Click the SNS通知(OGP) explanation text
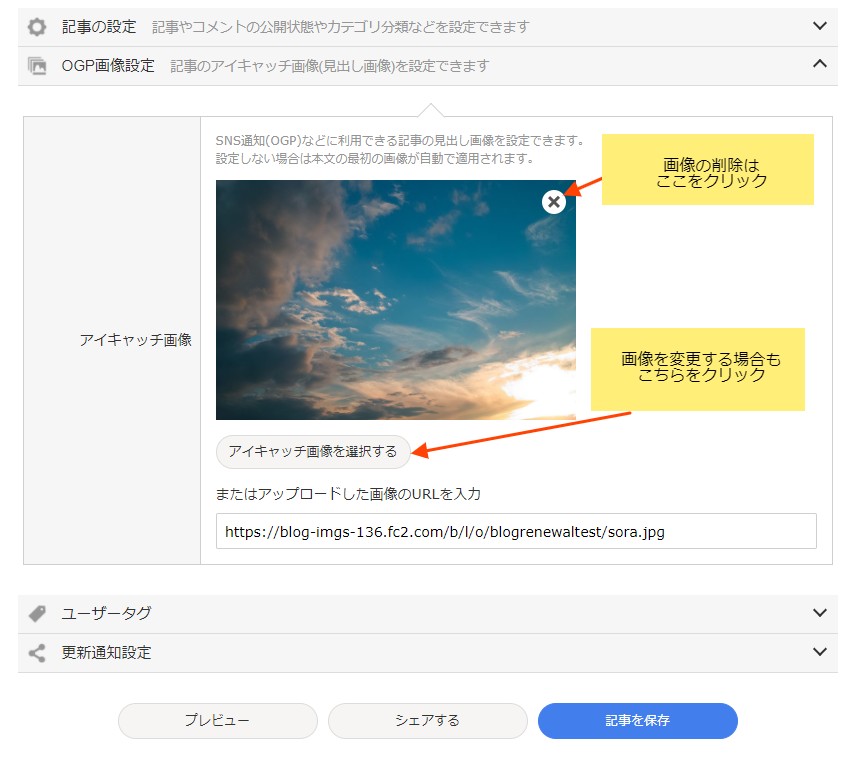The width and height of the screenshot is (860, 759). click(x=400, y=150)
